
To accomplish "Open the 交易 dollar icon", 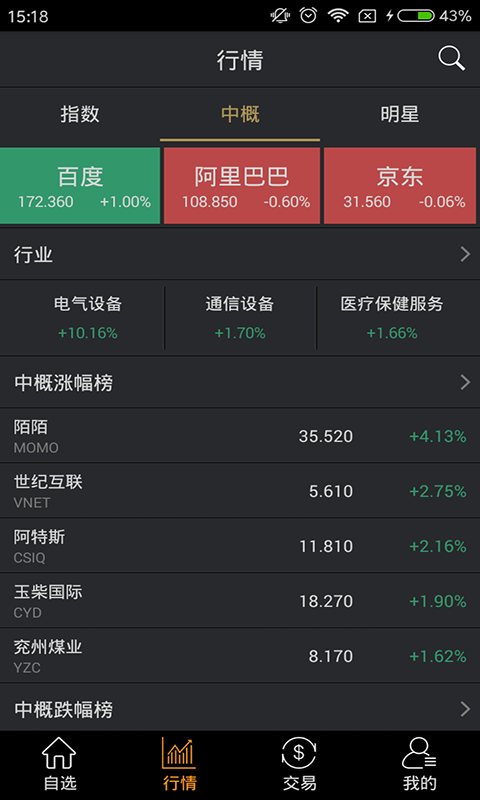I will pyautogui.click(x=299, y=754).
